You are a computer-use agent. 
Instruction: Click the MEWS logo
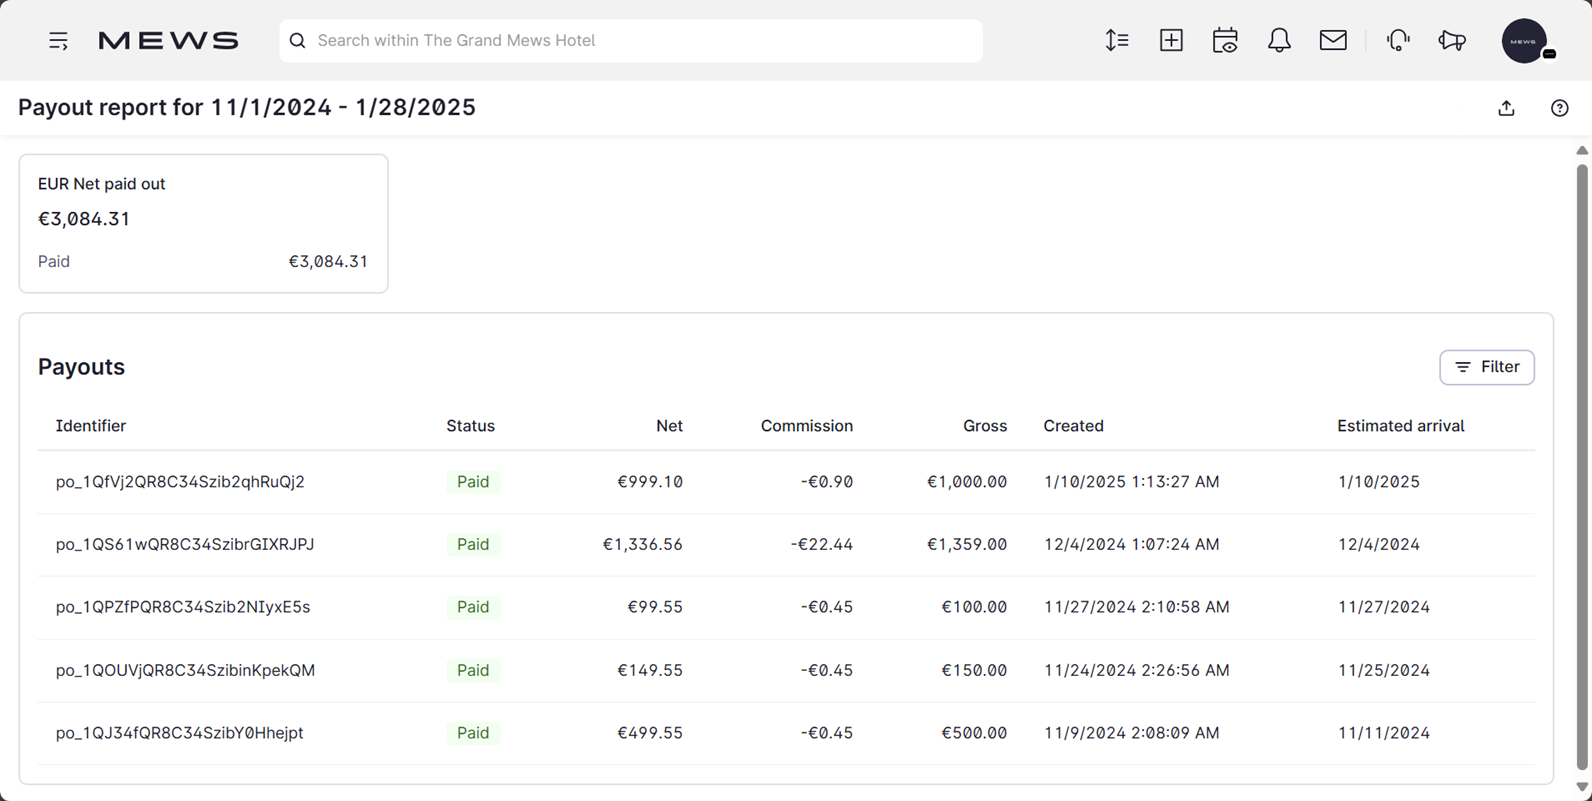pos(168,41)
